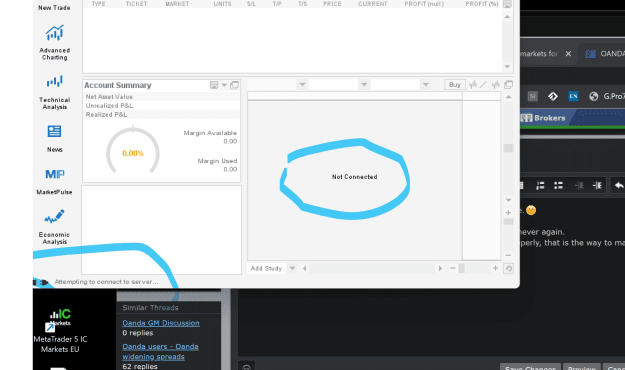Viewport: 625px width, 370px height.
Task: Click the connection status plug icon
Action: [41, 282]
